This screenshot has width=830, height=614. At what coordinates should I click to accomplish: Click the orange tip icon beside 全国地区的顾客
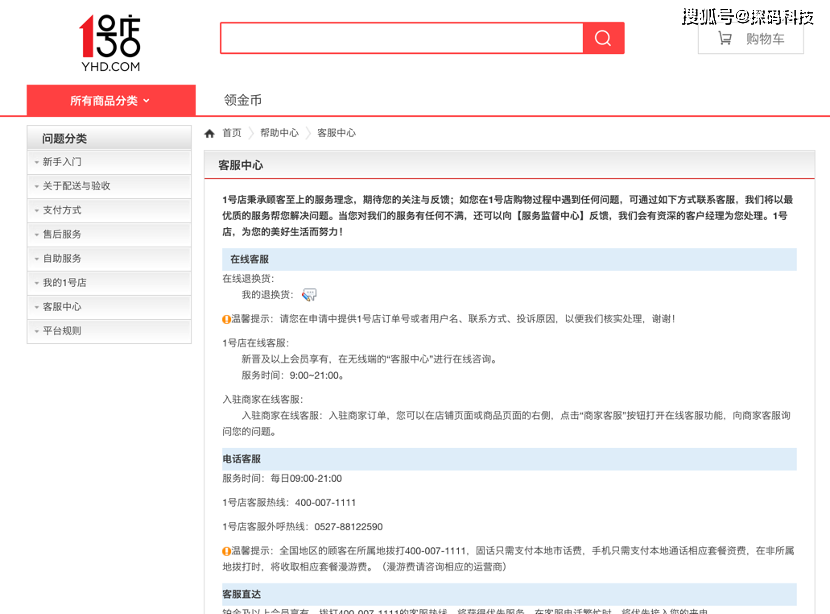[x=226, y=551]
